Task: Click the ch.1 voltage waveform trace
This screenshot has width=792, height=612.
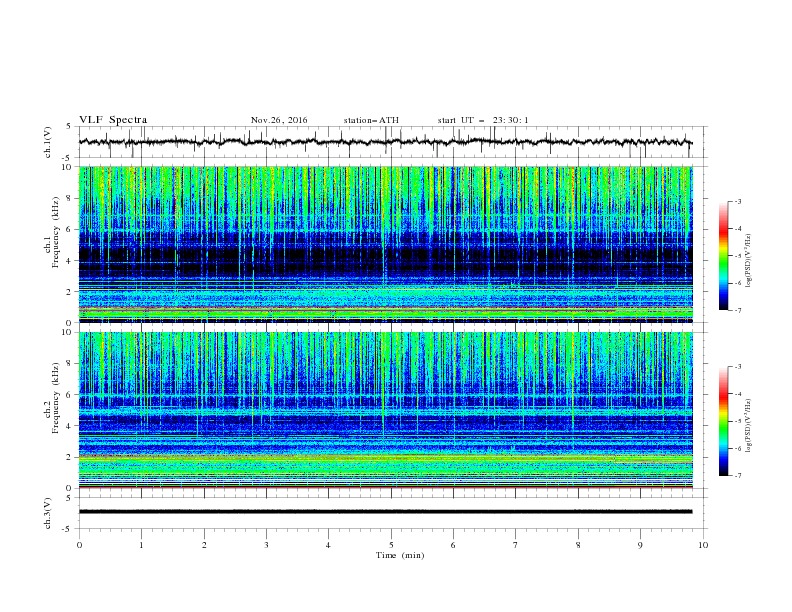Action: [x=385, y=142]
